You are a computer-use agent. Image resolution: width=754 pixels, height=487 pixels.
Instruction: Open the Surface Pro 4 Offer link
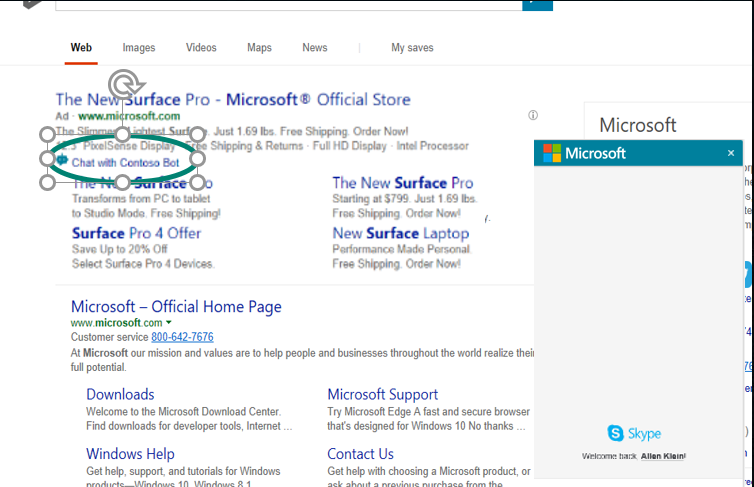(136, 233)
